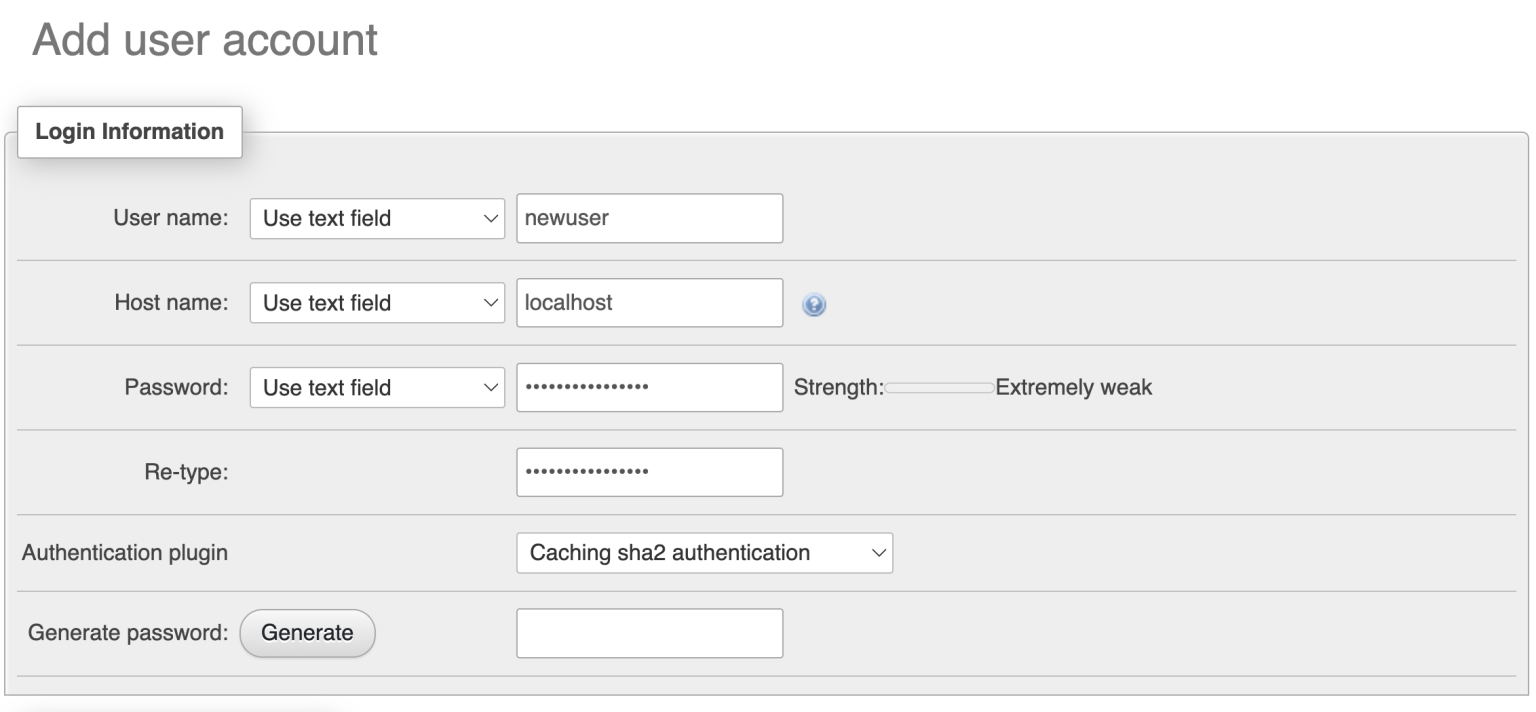
Task: Focus the newuser username text field
Action: pos(649,218)
